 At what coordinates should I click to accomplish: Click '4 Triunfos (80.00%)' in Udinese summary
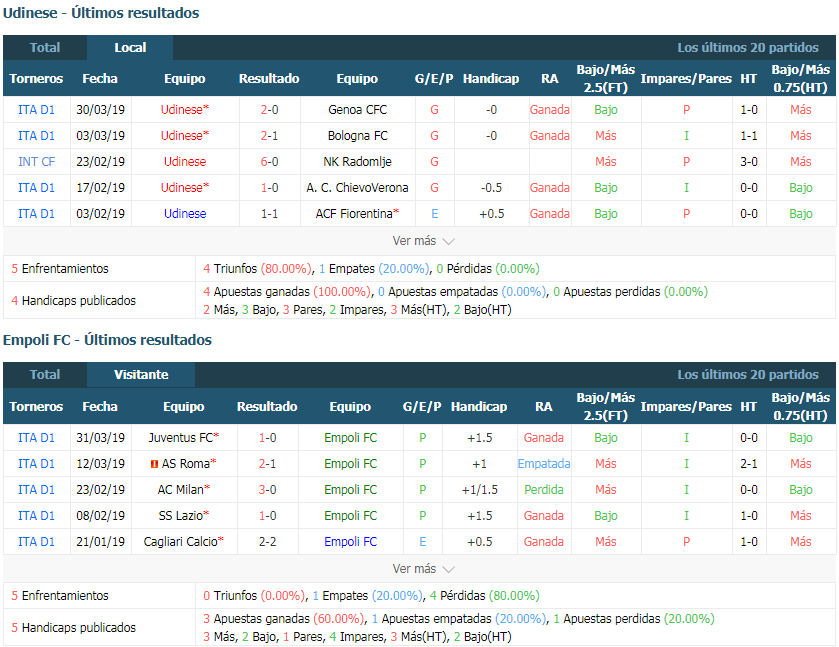tap(257, 269)
